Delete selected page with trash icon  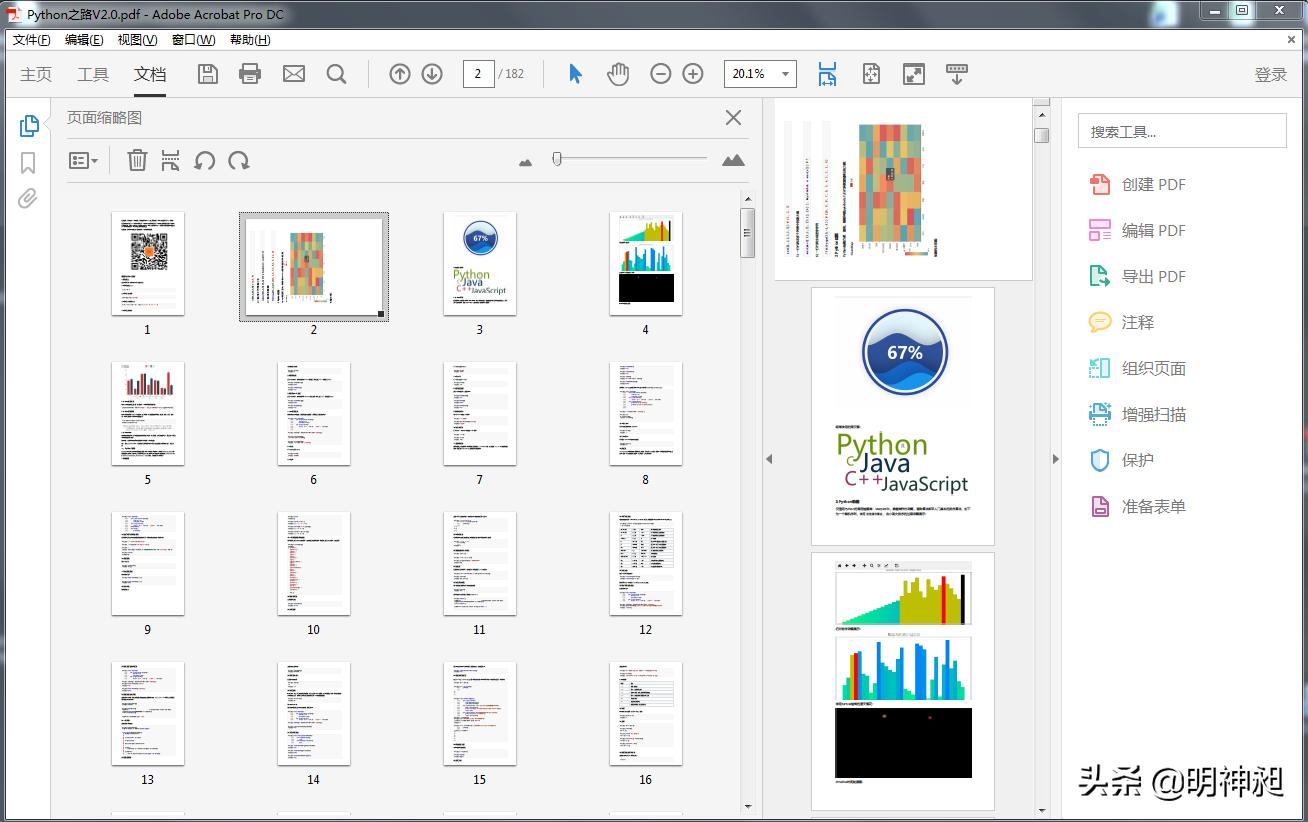click(137, 160)
